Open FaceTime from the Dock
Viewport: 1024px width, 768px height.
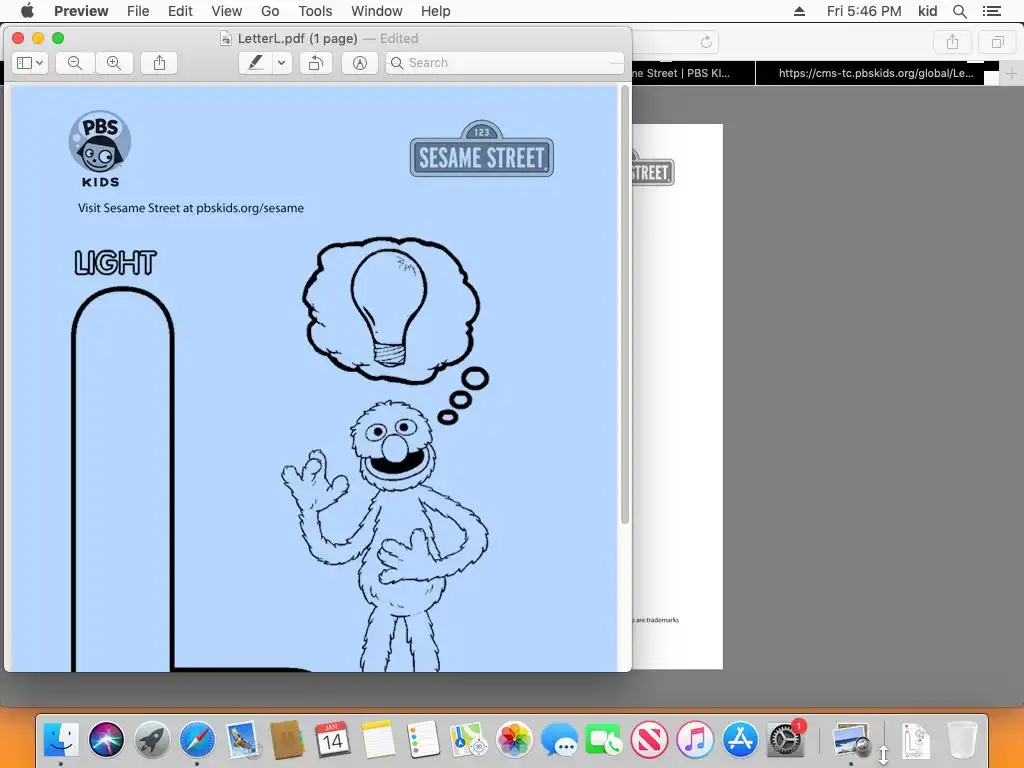(604, 739)
